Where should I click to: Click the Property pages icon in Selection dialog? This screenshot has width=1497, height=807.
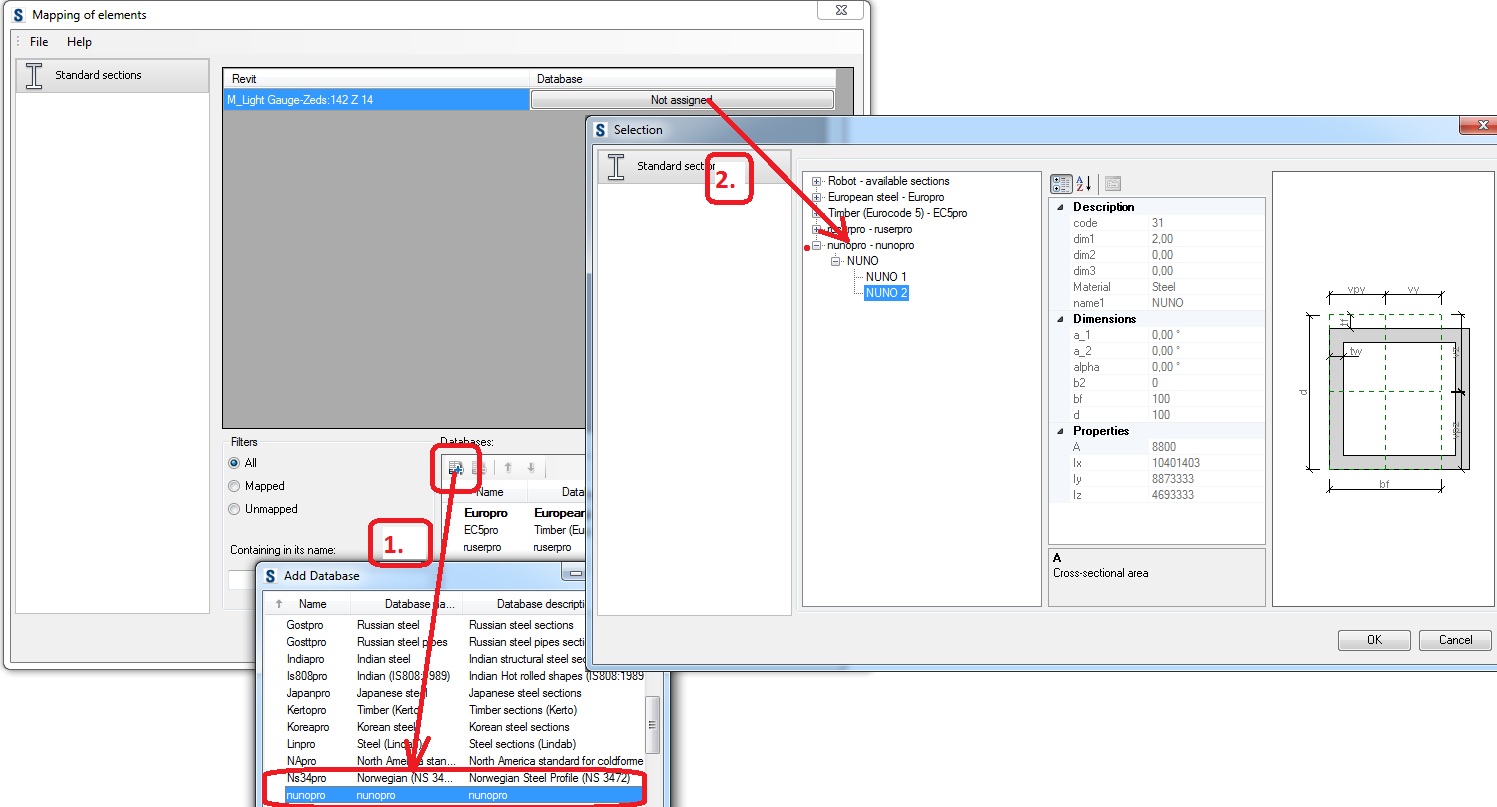(1113, 183)
